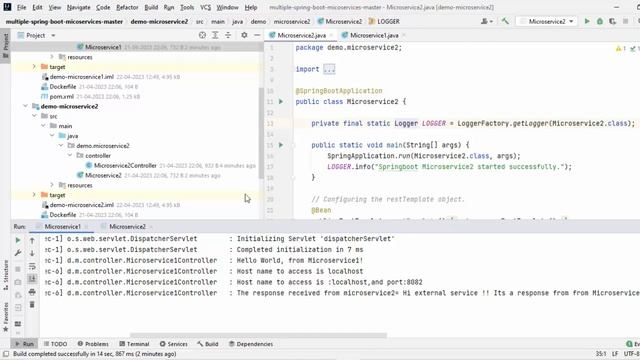
Task: Toggle scroll to end in the Run console
Action: click(32, 279)
